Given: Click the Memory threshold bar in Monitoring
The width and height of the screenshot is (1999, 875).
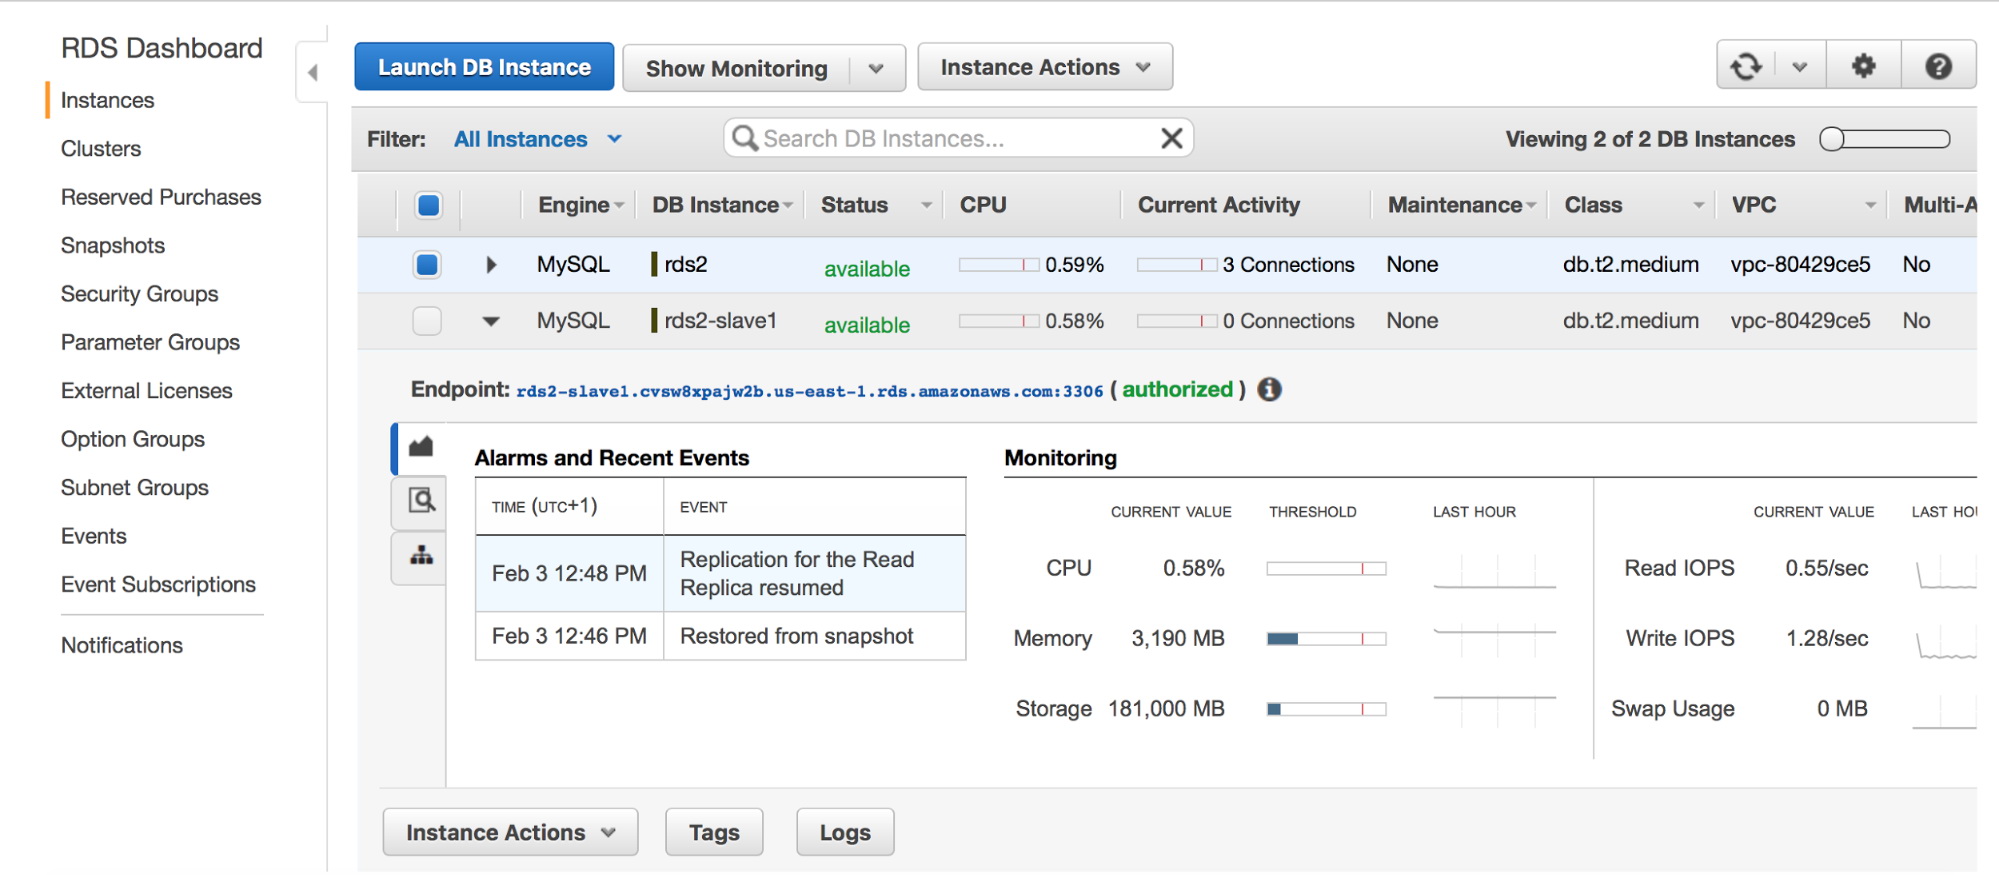Looking at the screenshot, I should (x=1326, y=639).
